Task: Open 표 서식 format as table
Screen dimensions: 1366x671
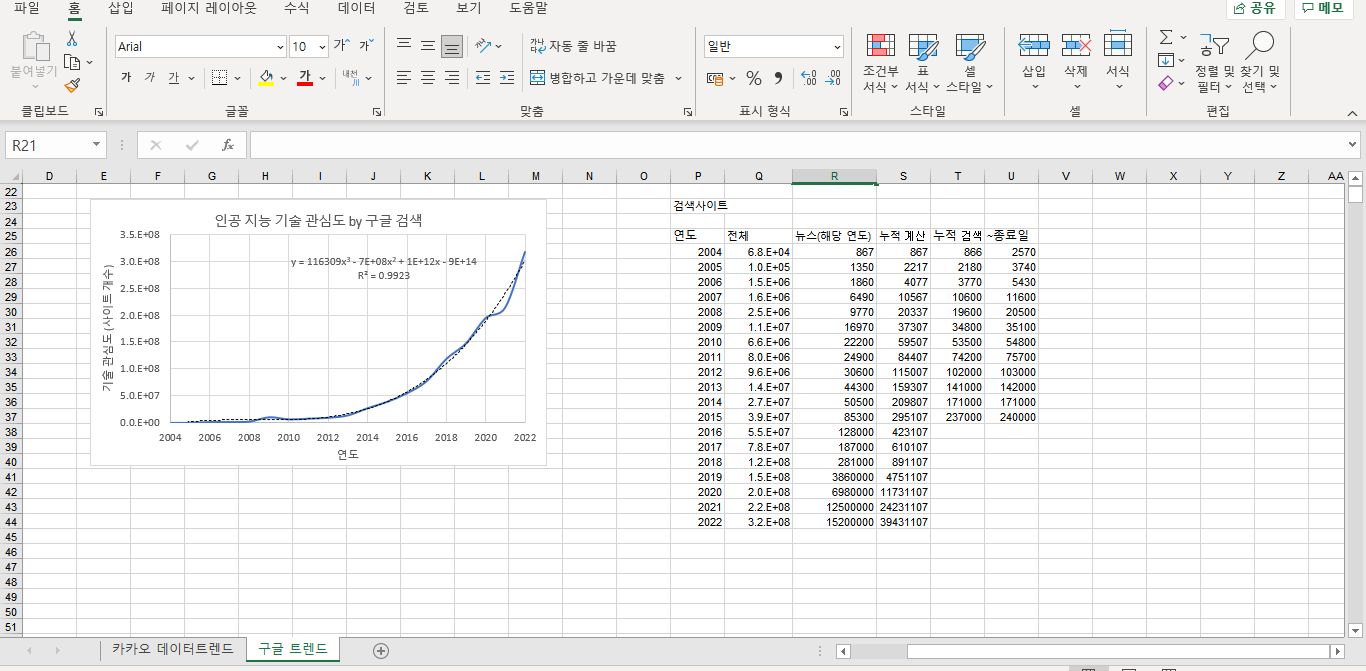Action: [x=923, y=62]
